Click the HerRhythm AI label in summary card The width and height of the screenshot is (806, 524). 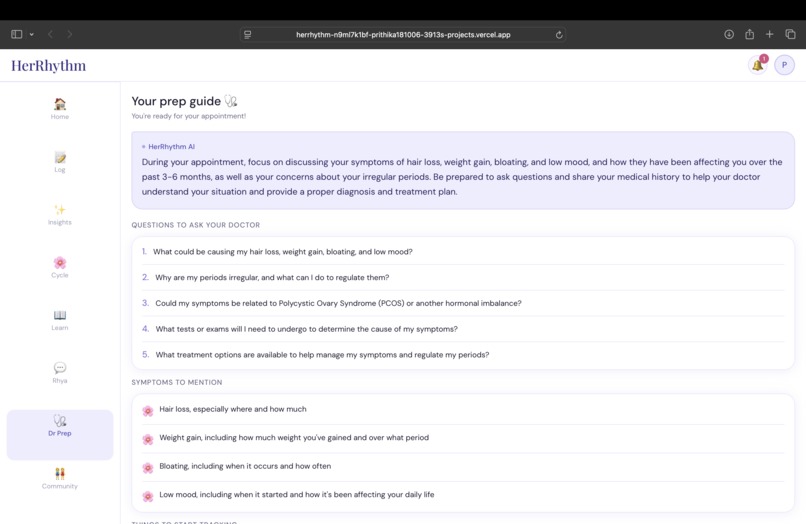coord(171,147)
